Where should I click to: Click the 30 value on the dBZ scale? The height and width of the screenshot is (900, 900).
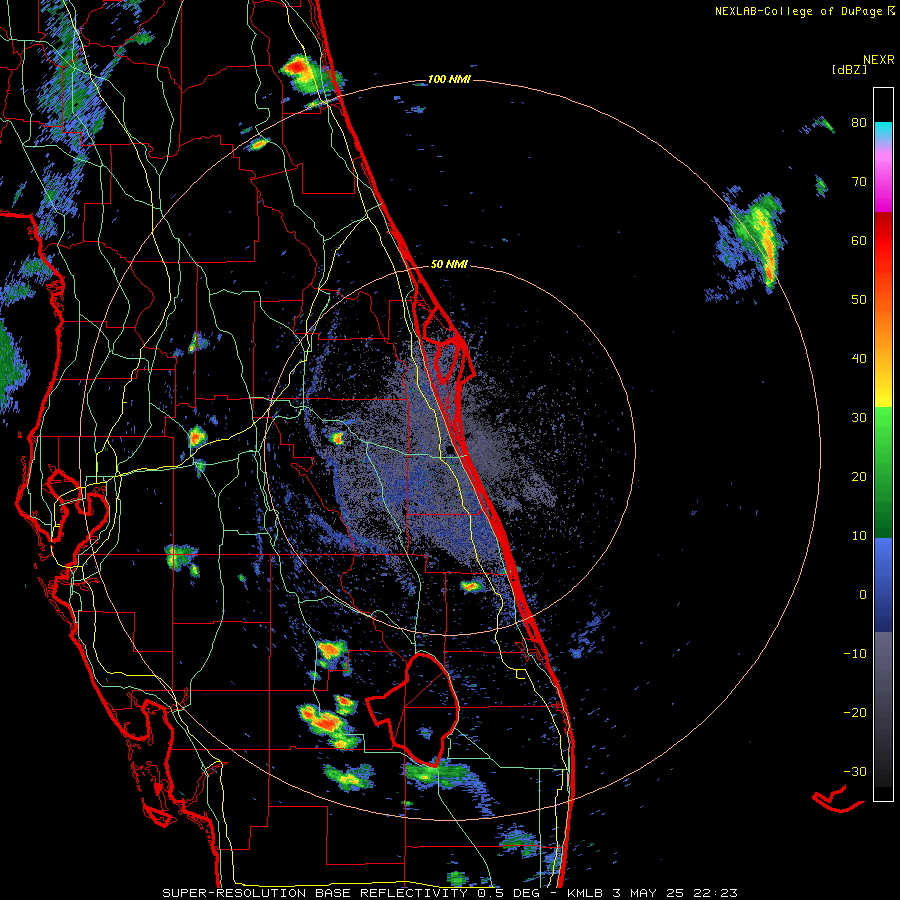point(859,418)
